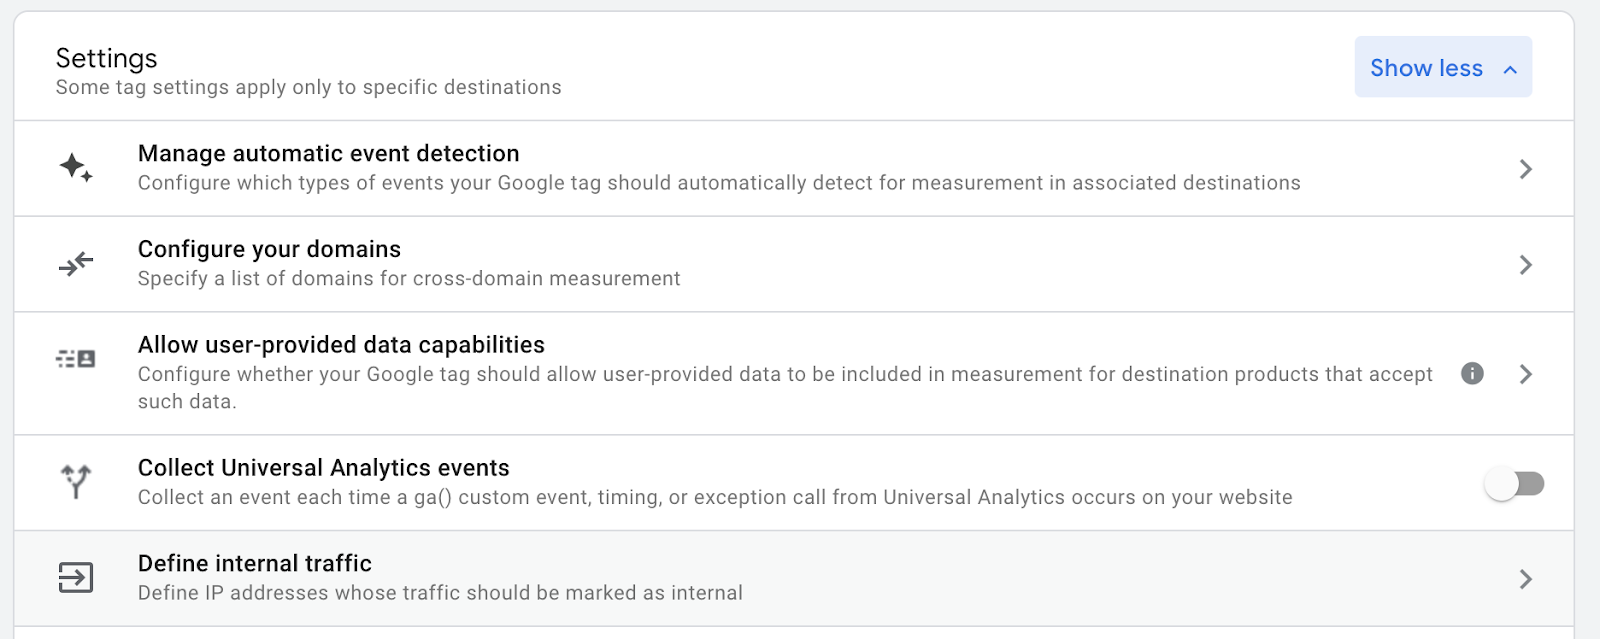Click the internal traffic arrow-box icon
The width and height of the screenshot is (1600, 639).
pyautogui.click(x=76, y=578)
